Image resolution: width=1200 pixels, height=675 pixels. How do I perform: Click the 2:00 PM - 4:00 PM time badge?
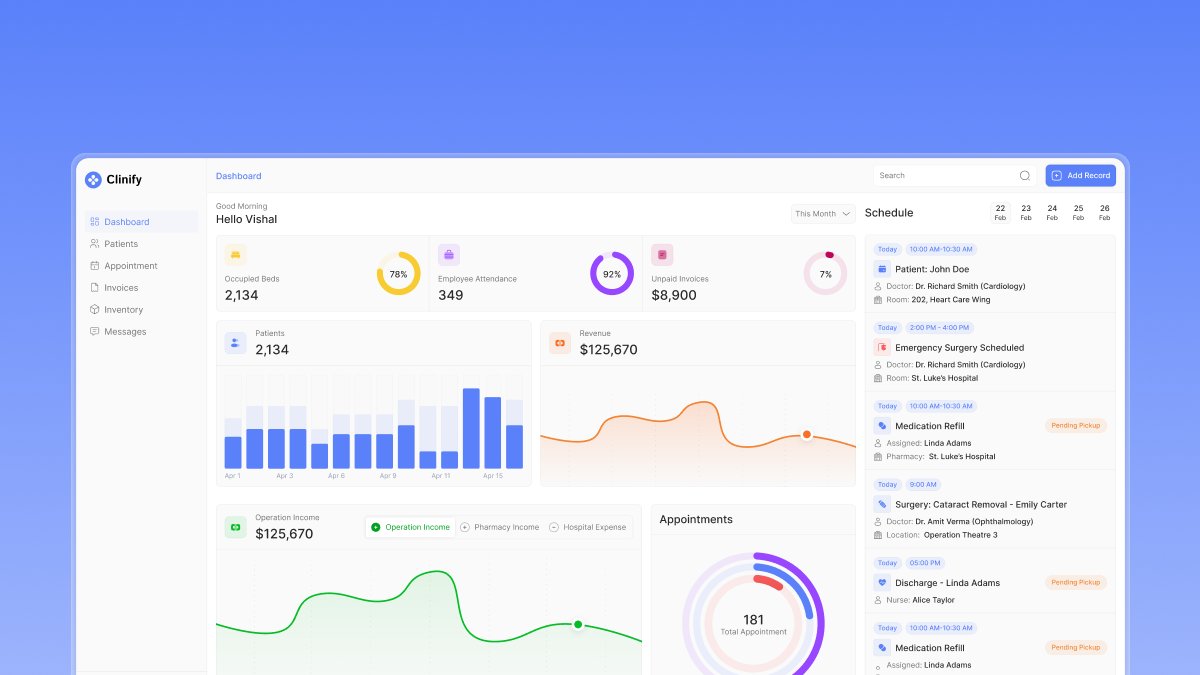tap(939, 328)
